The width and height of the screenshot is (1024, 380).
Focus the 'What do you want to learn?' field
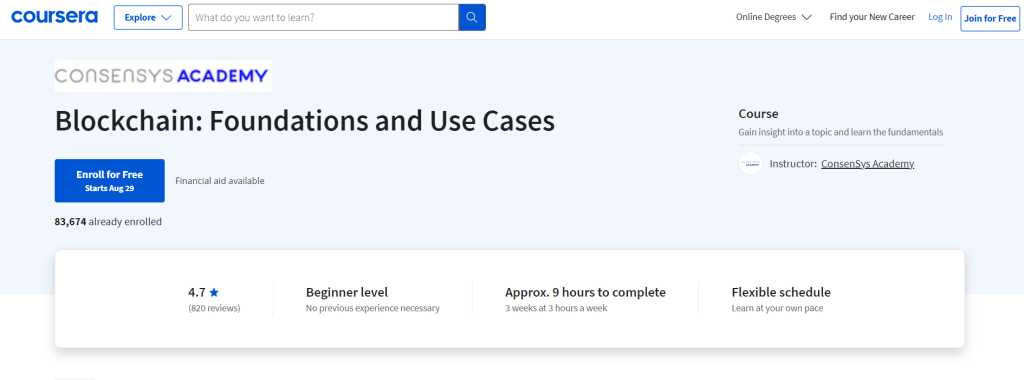pos(323,18)
